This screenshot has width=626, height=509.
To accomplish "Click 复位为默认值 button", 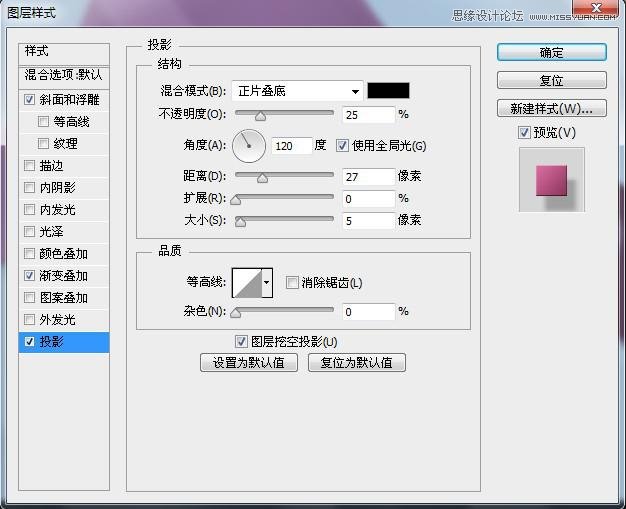I will [x=357, y=362].
